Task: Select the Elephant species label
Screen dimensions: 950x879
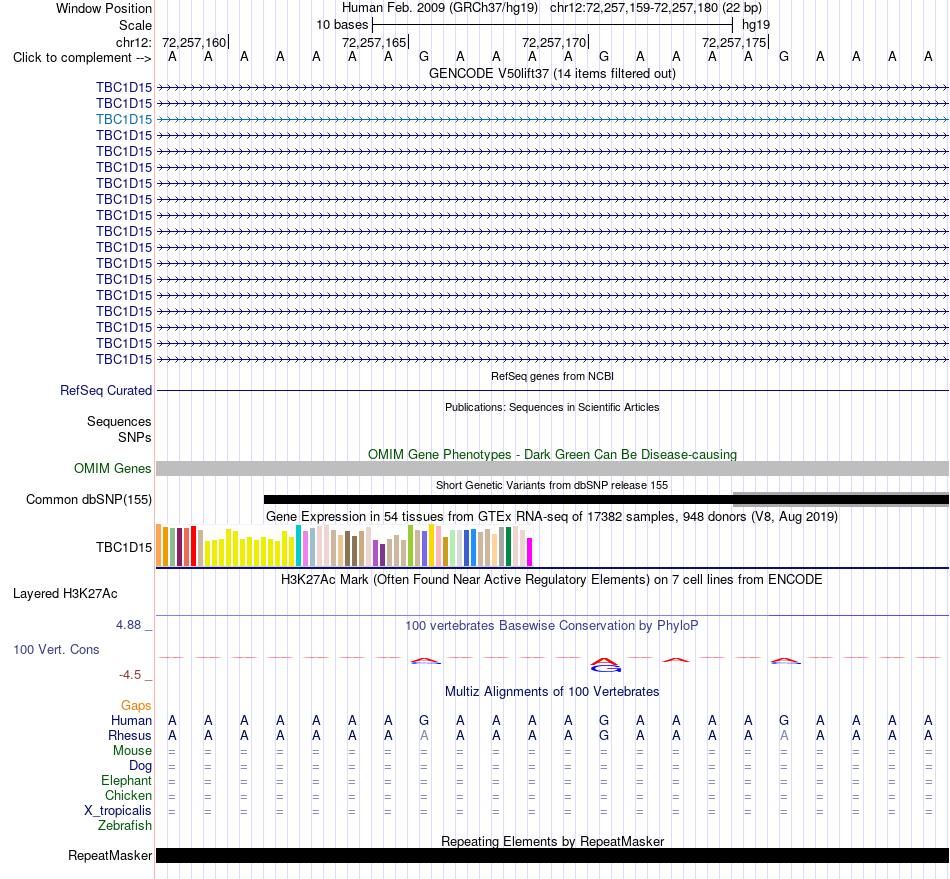Action: tap(126, 780)
